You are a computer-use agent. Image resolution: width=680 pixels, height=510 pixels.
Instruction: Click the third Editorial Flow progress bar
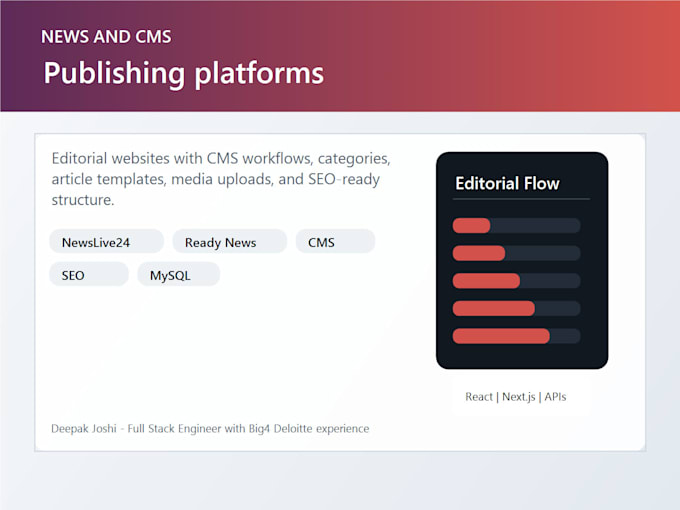click(x=517, y=281)
